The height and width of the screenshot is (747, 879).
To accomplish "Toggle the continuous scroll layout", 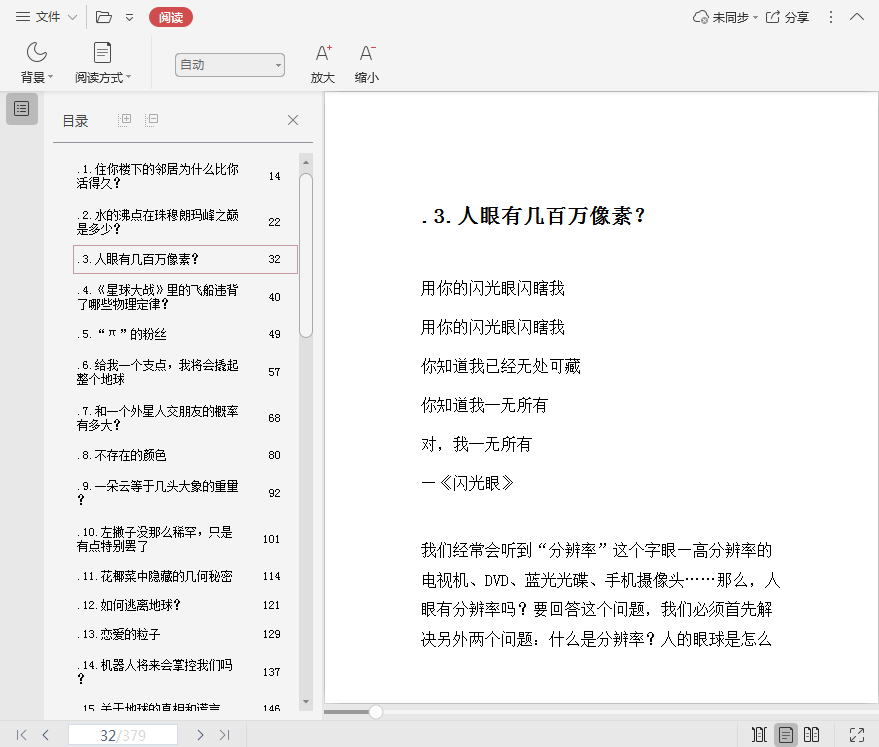I will click(x=759, y=735).
